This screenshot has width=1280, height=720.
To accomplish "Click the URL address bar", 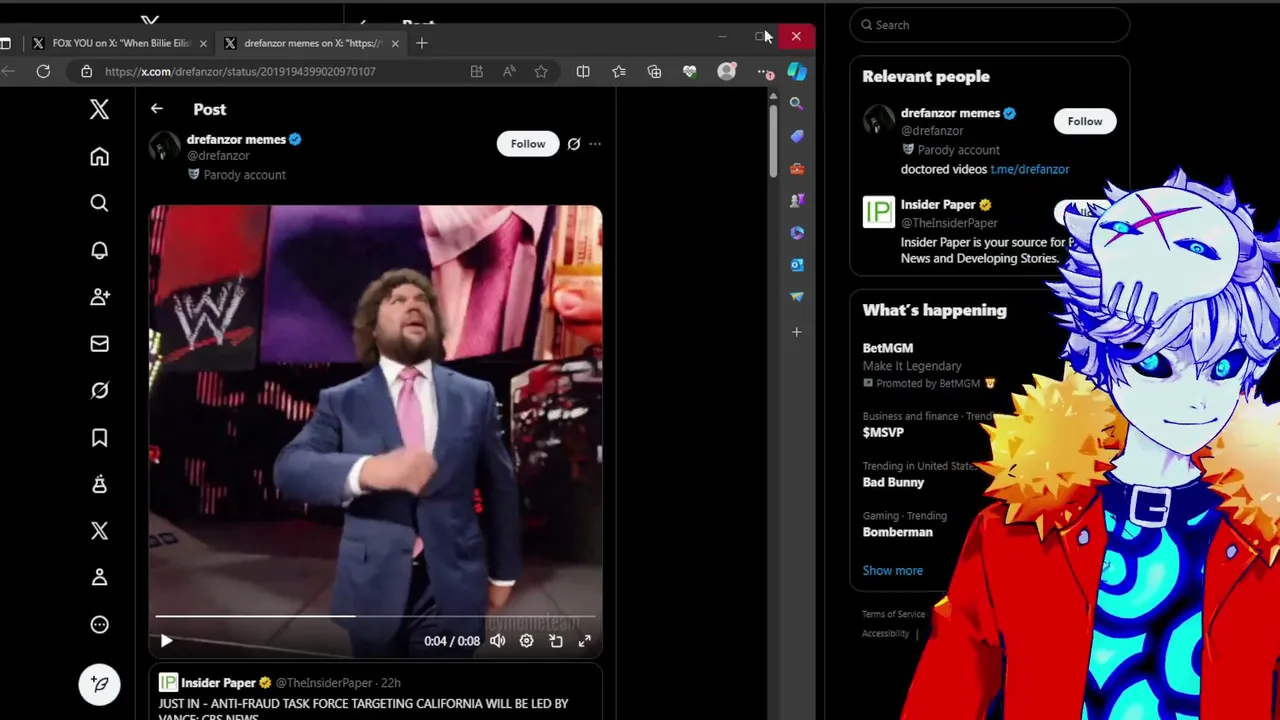I will click(x=270, y=71).
